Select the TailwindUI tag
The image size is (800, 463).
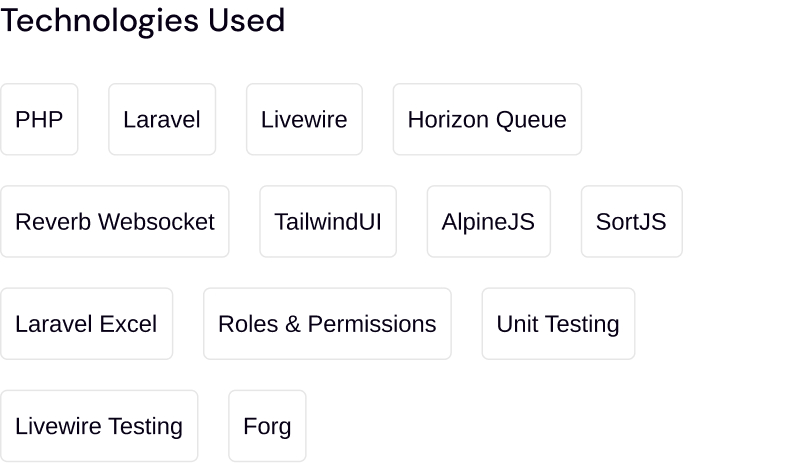(328, 222)
